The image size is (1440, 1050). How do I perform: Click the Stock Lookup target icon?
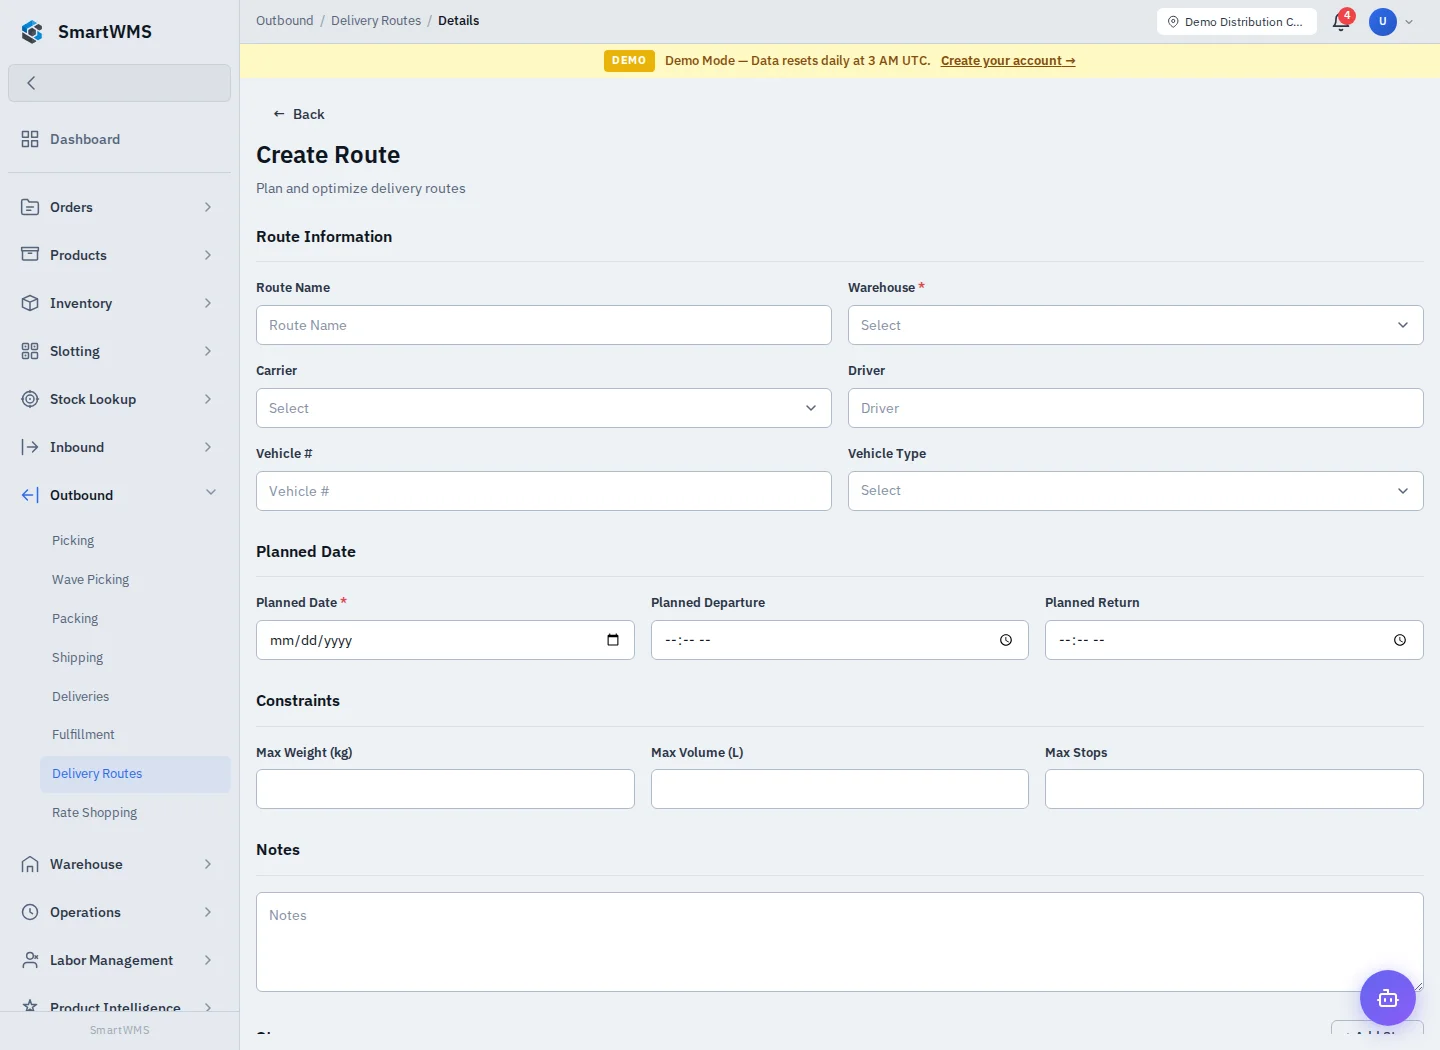pos(30,399)
